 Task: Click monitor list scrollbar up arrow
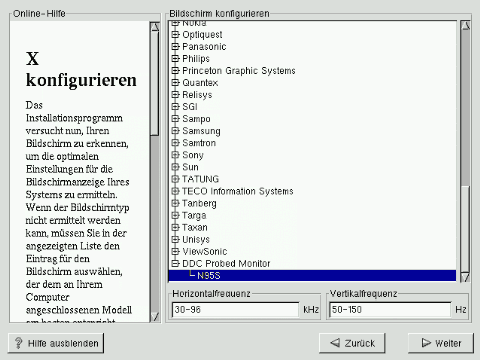465,26
